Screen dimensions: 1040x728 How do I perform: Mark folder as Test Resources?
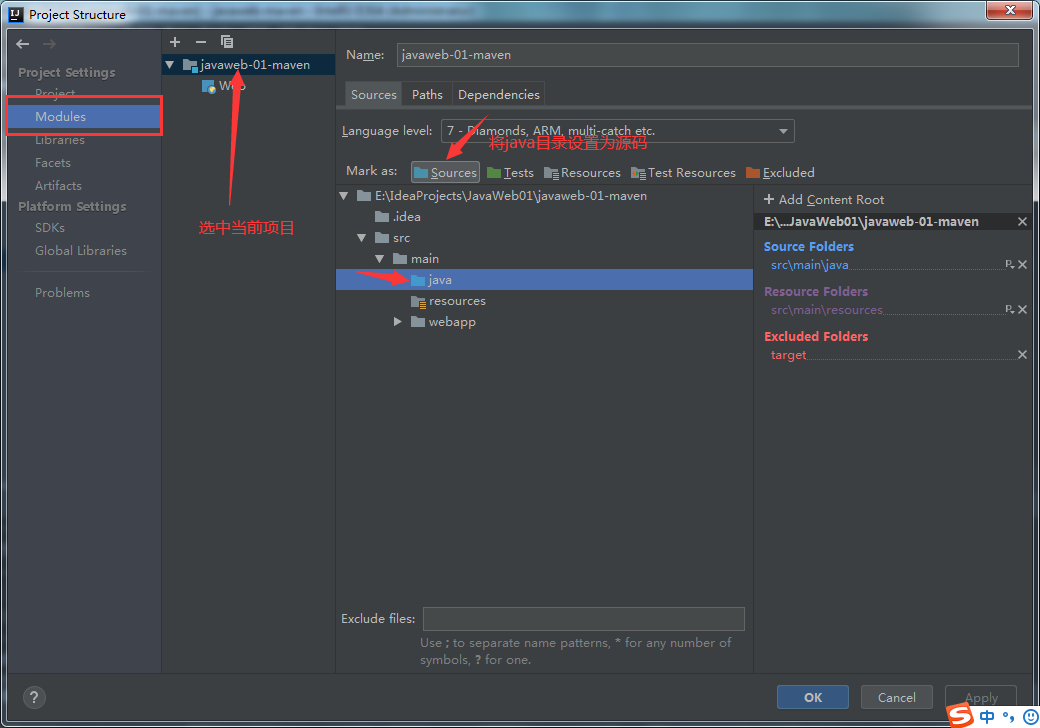click(683, 172)
